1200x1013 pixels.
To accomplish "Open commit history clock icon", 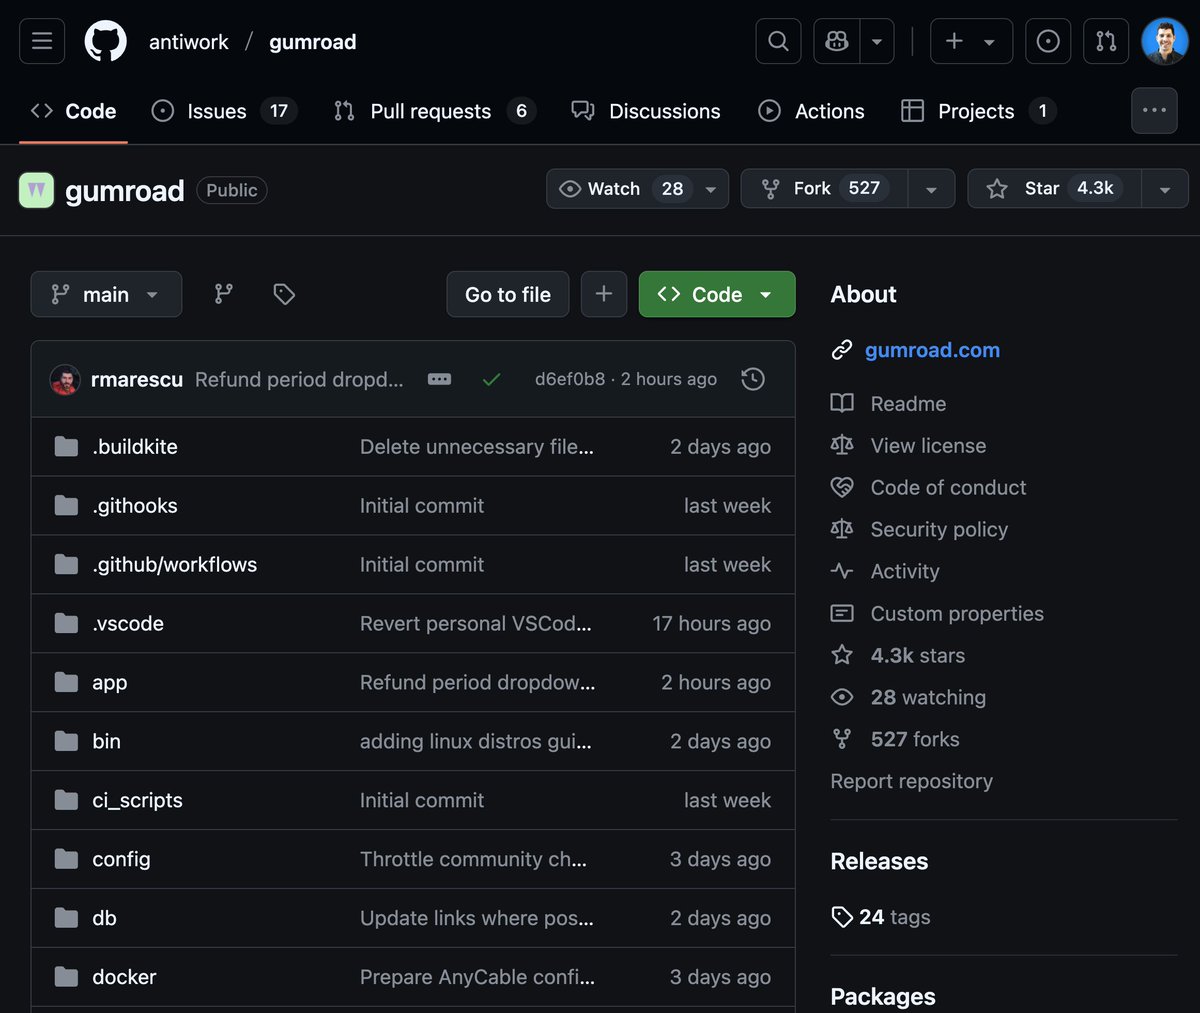I will click(753, 379).
